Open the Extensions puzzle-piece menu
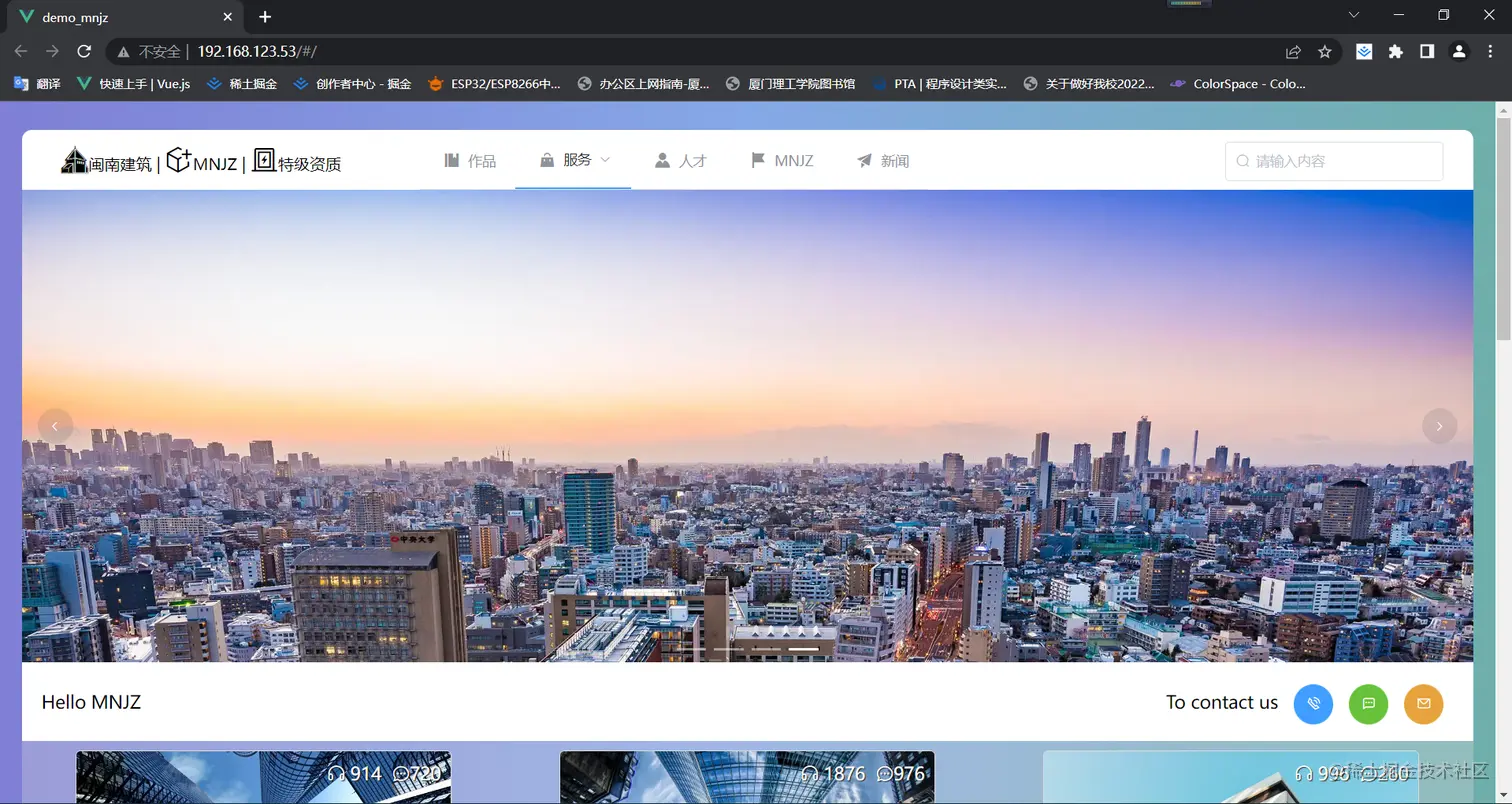This screenshot has width=1512, height=804. [x=1396, y=51]
